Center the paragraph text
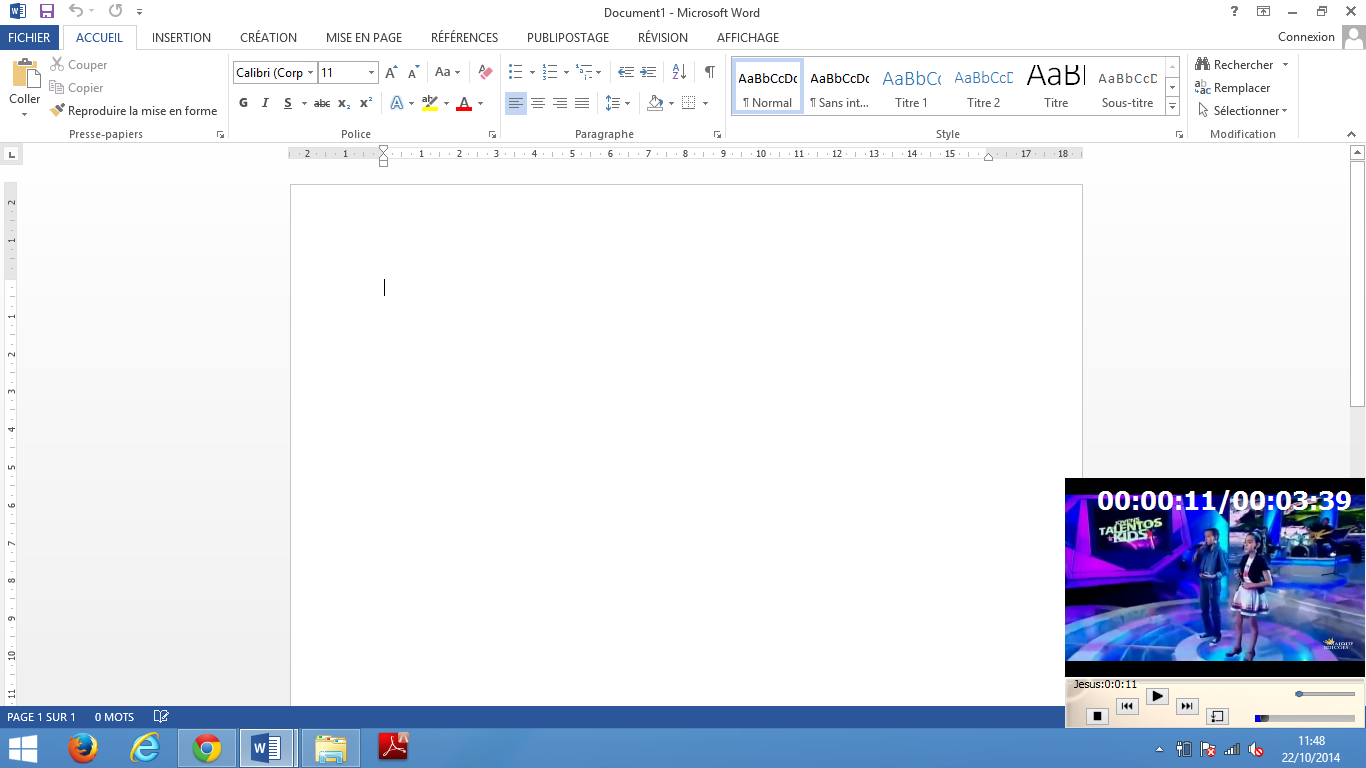The width and height of the screenshot is (1366, 768). pos(538,103)
